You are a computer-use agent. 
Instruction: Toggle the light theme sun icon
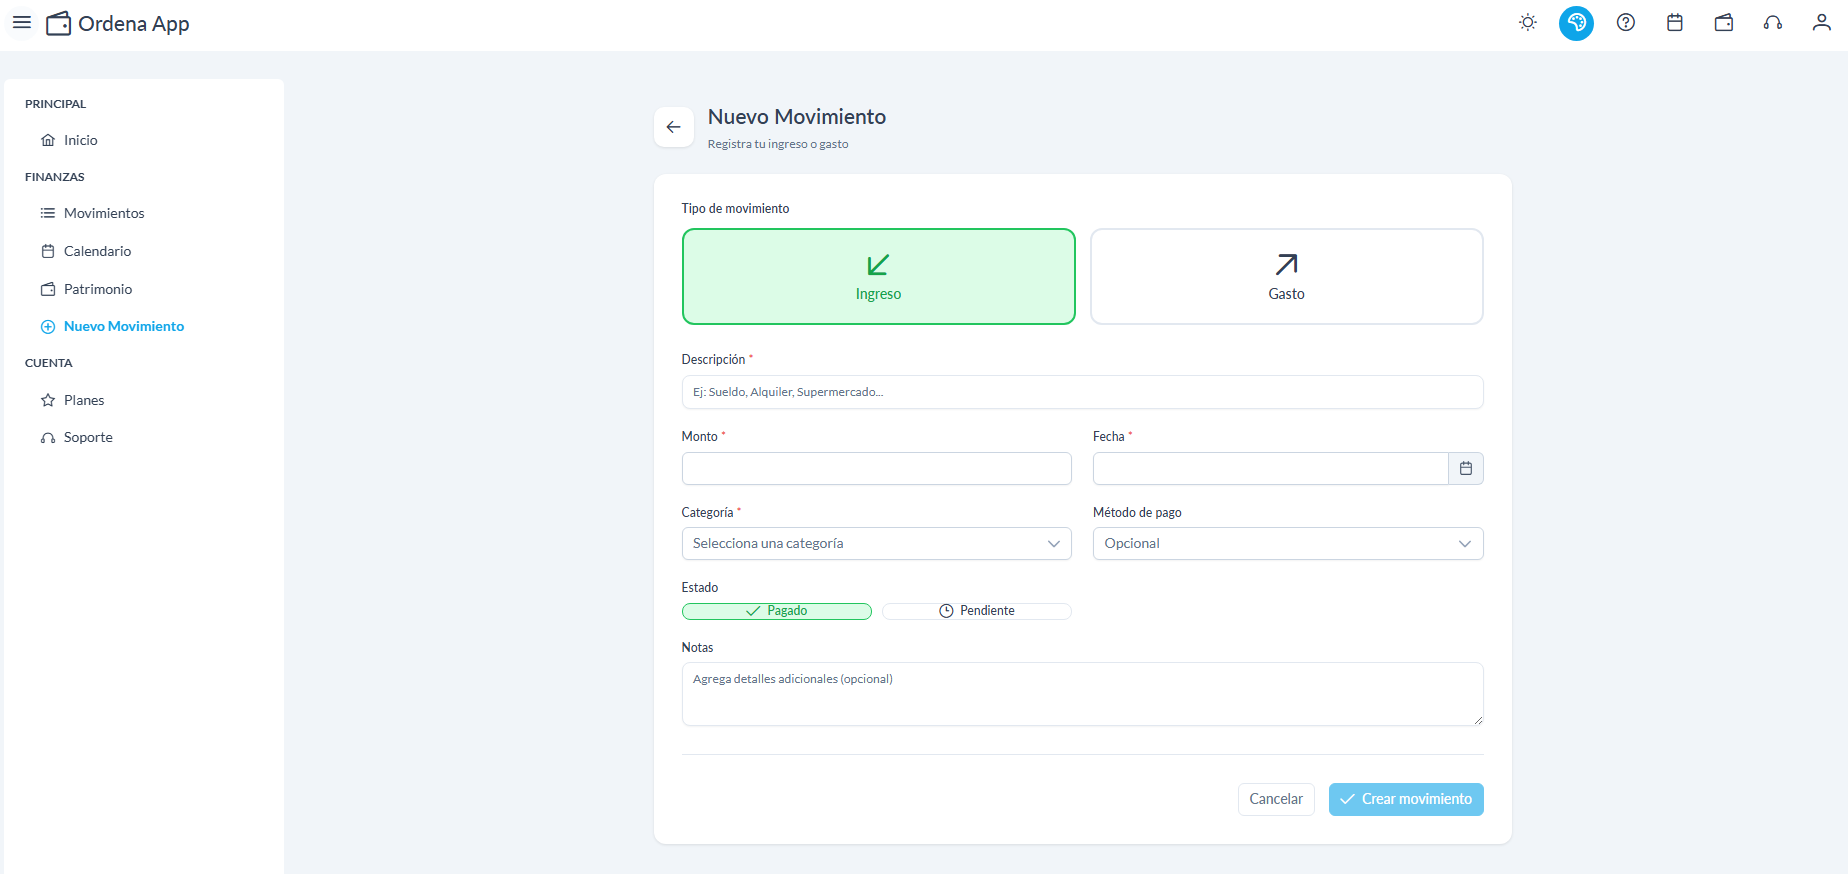click(x=1527, y=22)
